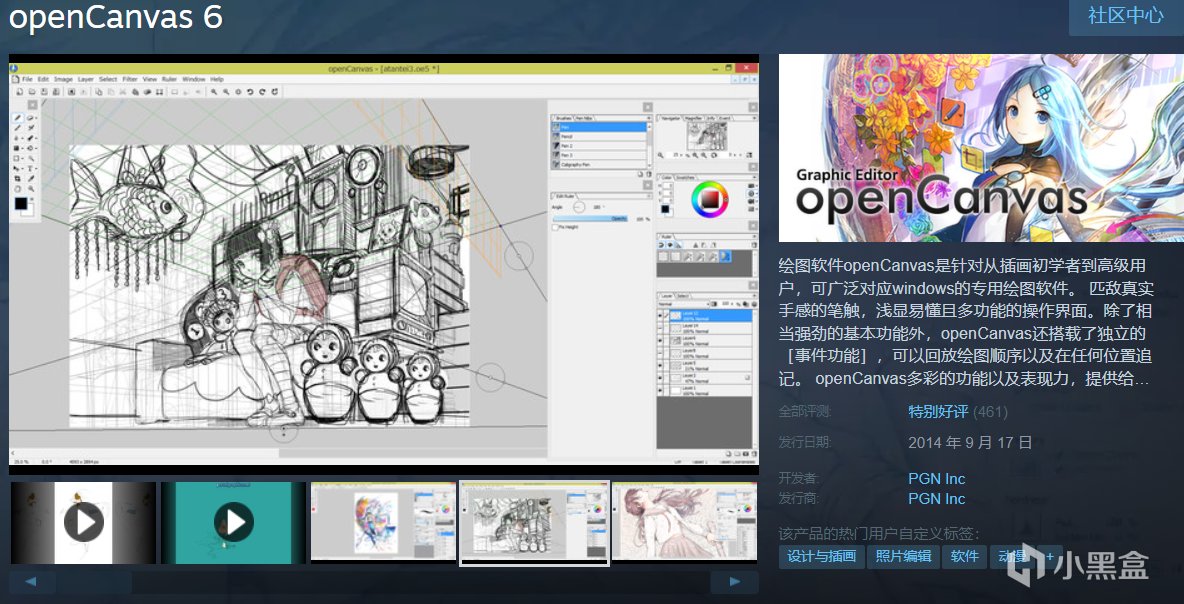Click the Zoom In icon in Navigator panel

click(x=695, y=156)
